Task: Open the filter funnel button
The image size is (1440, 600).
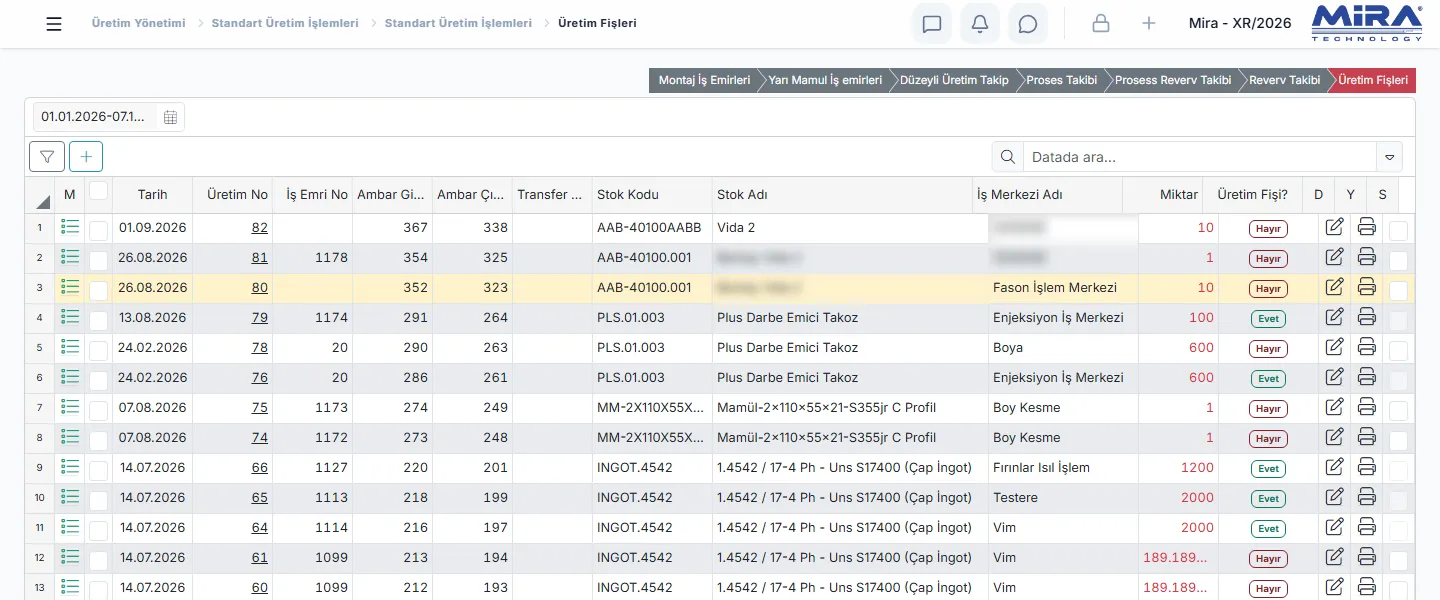Action: (x=47, y=157)
